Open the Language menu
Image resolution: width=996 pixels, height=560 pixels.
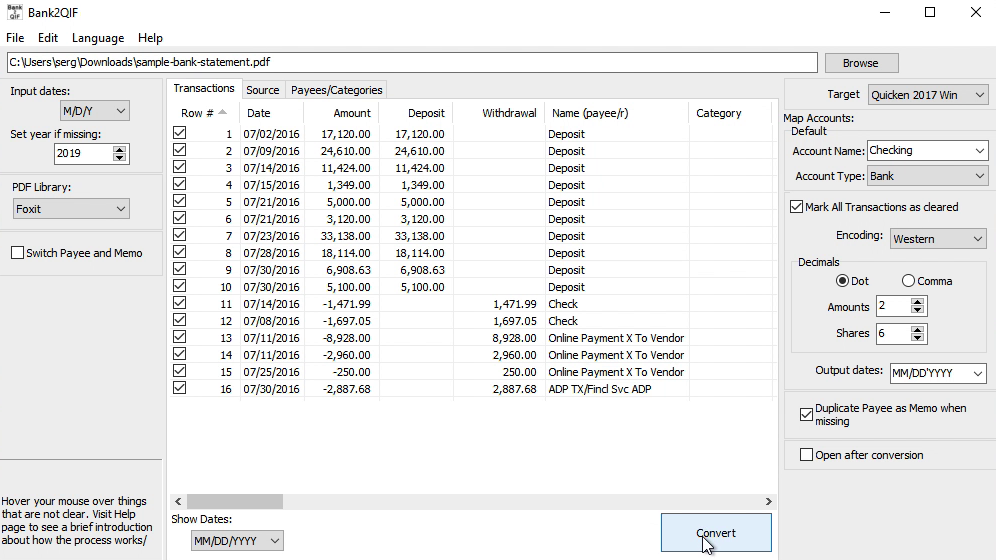tap(98, 38)
